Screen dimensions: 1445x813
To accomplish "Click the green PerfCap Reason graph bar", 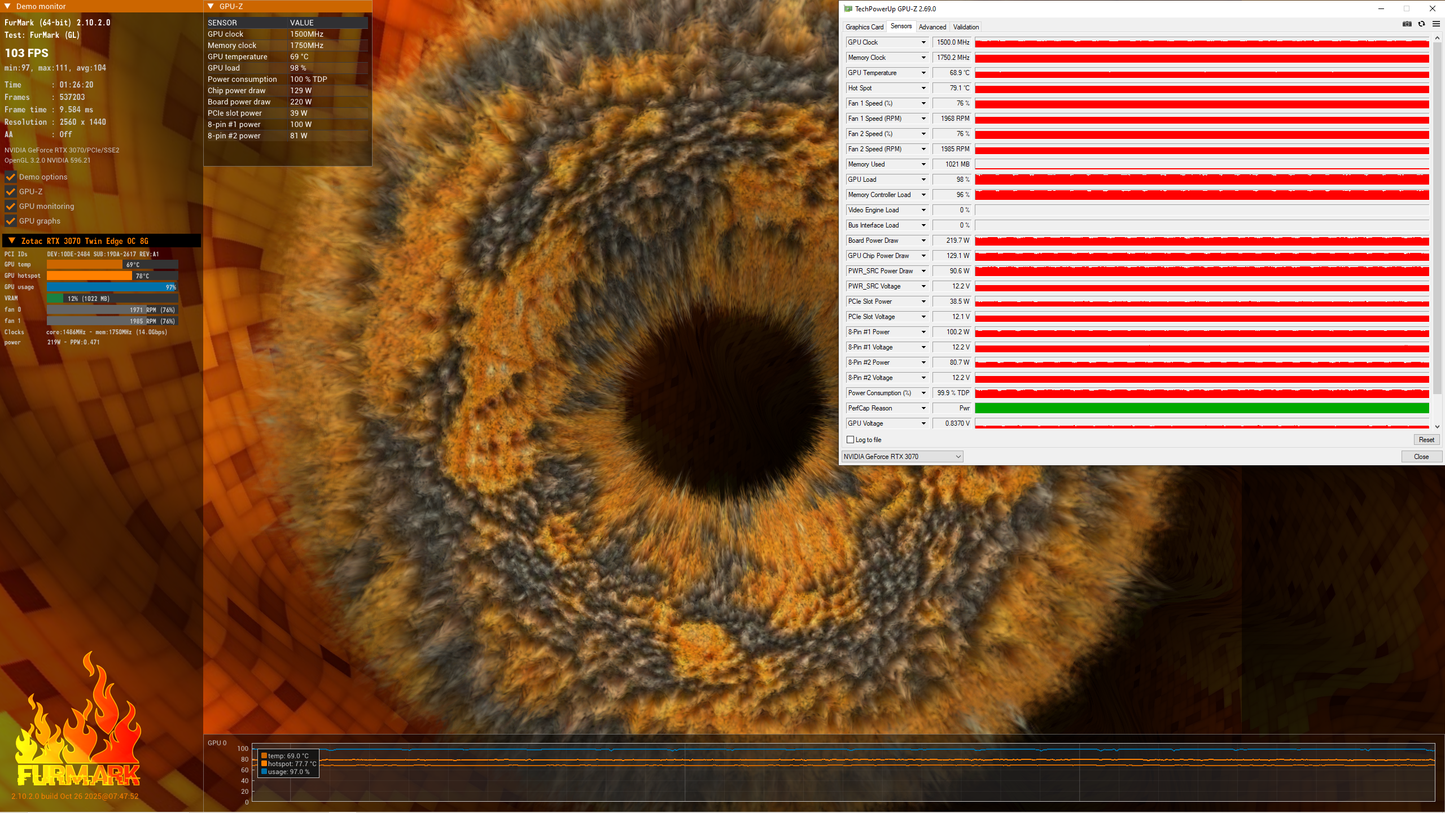I will (x=1202, y=408).
